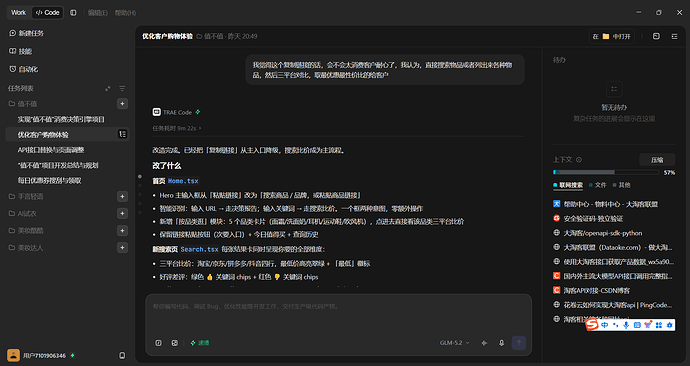690x366 pixels.
Task: Expand the 手言轻语 project folder
Action: (x=26, y=196)
